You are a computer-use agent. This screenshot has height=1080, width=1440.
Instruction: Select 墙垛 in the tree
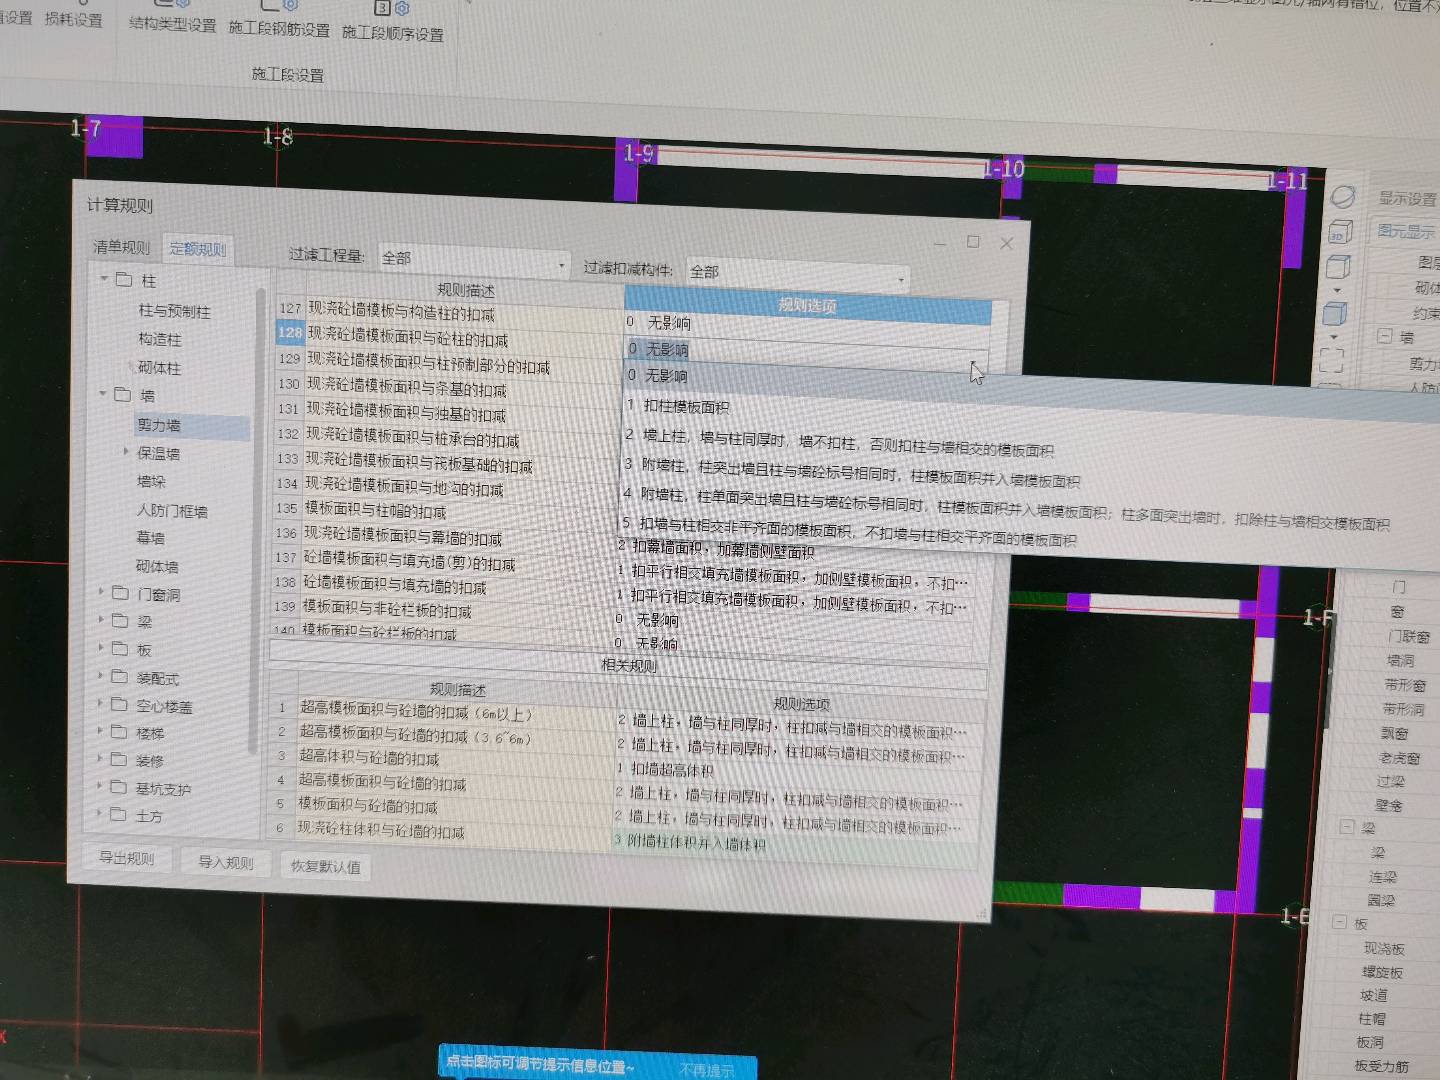tap(151, 482)
